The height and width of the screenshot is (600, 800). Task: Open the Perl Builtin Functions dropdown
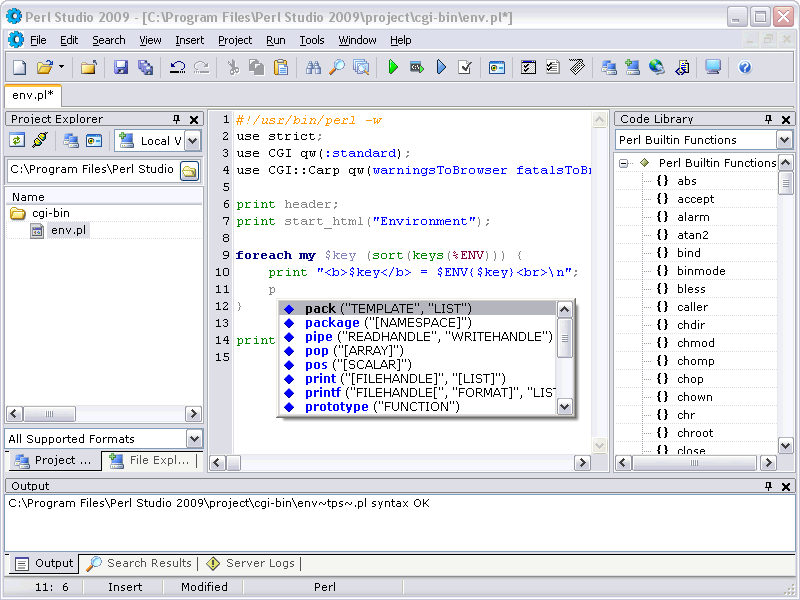pos(784,140)
